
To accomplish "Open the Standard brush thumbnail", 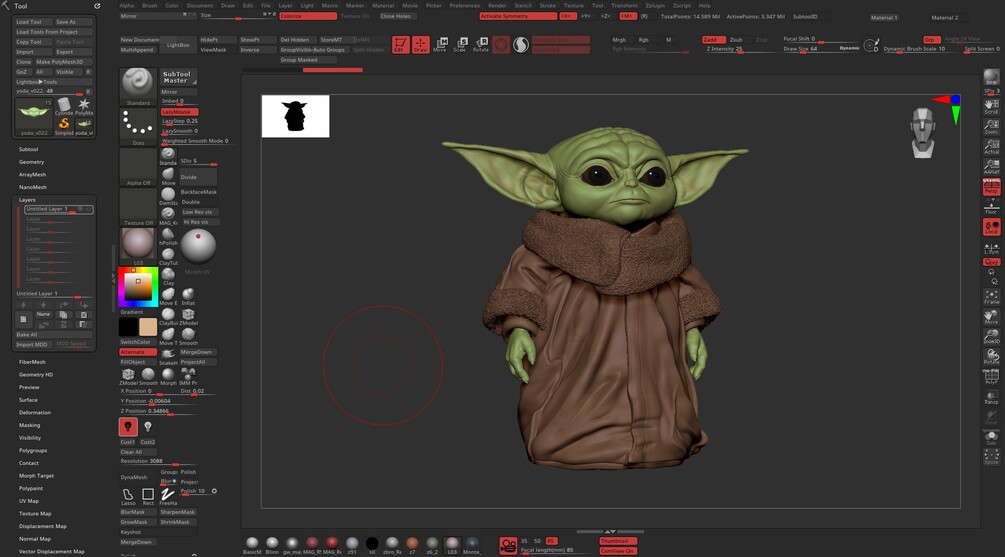I will (138, 86).
